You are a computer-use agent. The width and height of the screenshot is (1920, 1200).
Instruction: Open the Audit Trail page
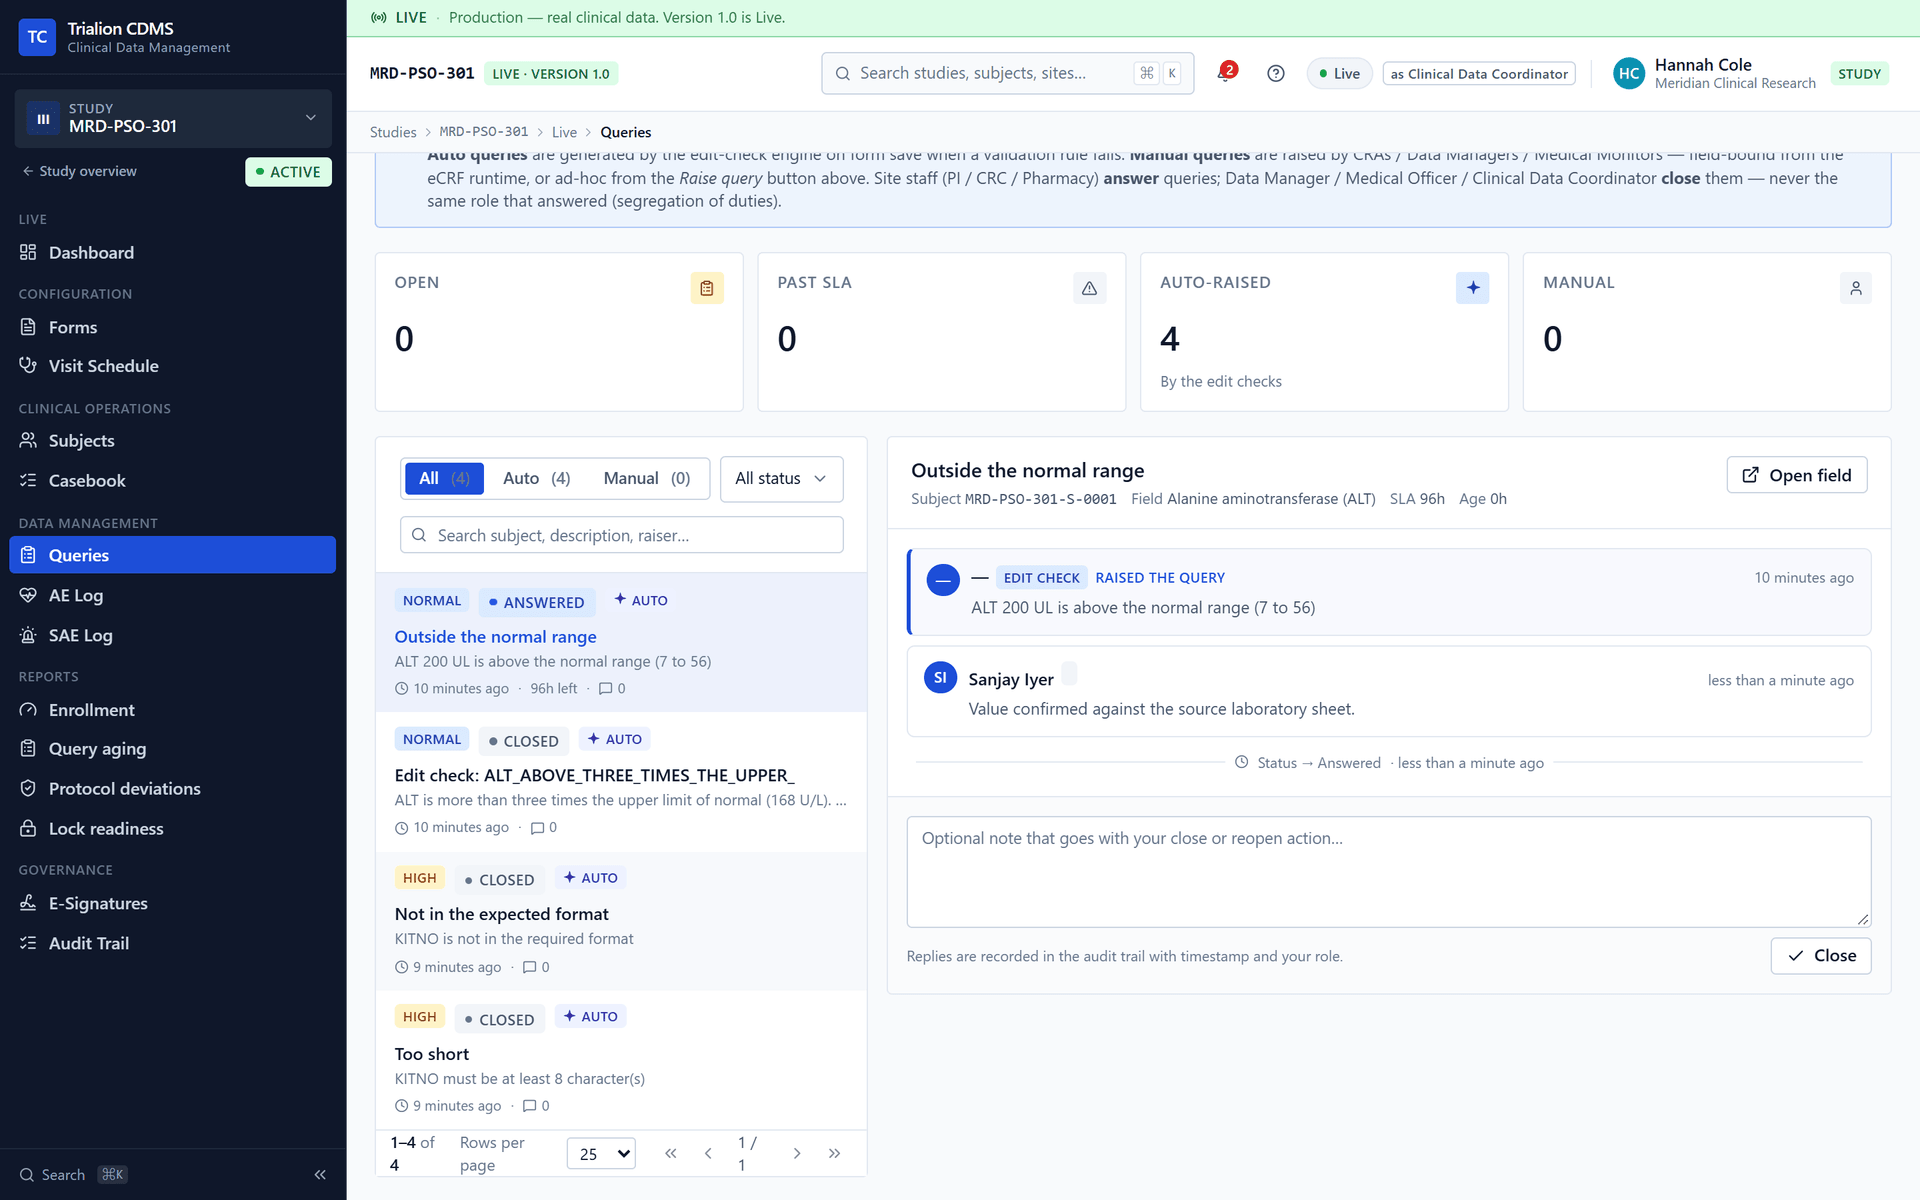click(173, 943)
